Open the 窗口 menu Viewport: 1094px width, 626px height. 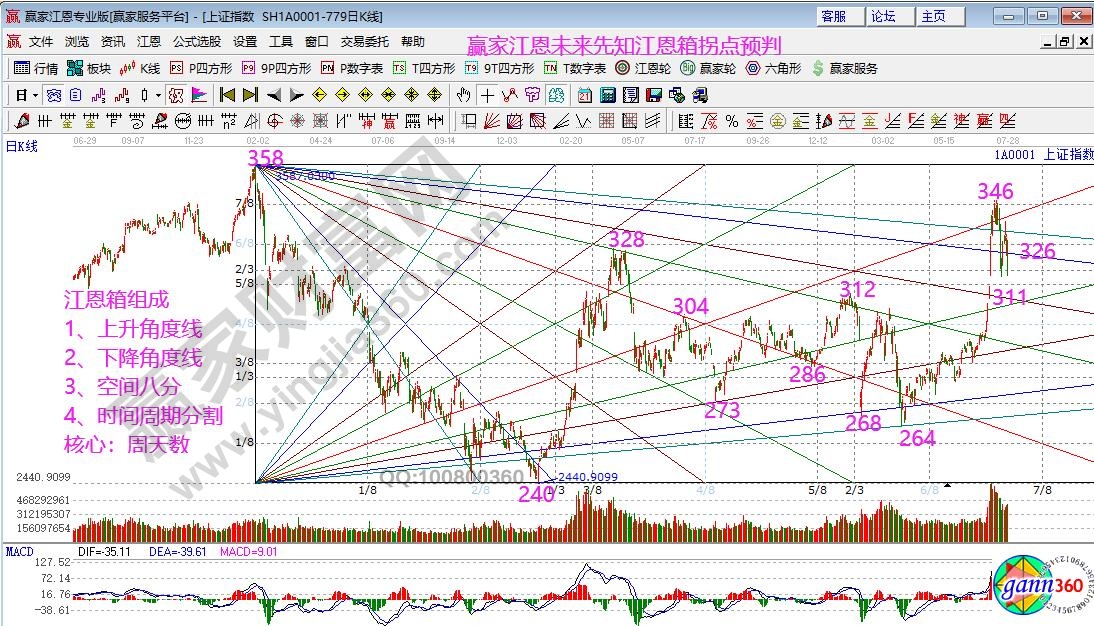317,42
